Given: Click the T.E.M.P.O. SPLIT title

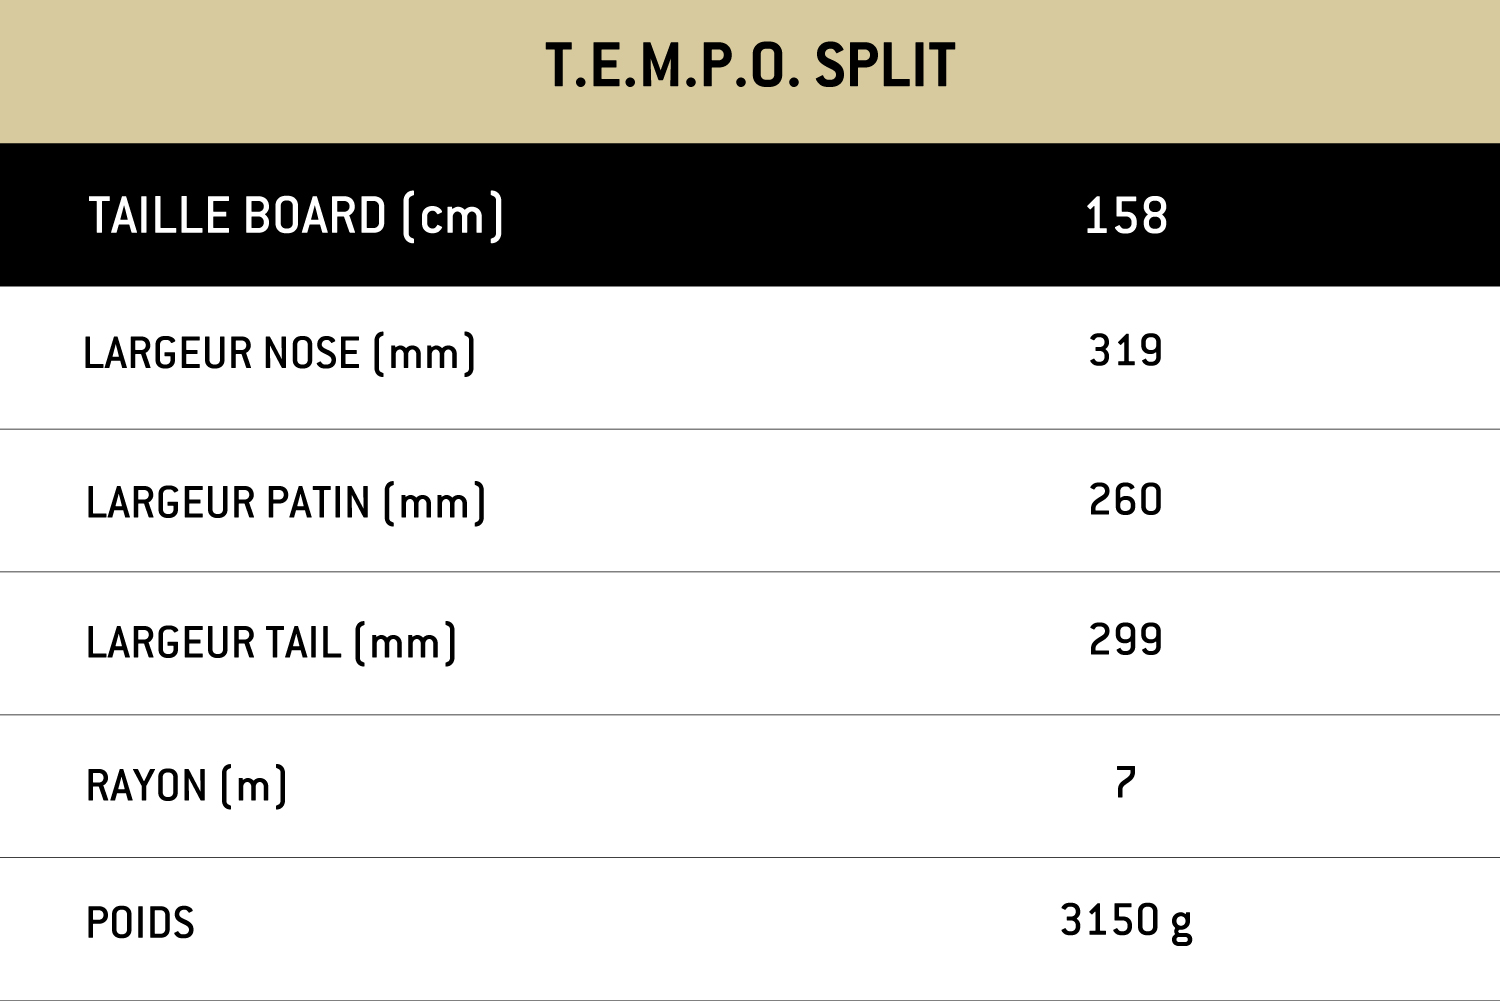Looking at the screenshot, I should coord(750,66).
